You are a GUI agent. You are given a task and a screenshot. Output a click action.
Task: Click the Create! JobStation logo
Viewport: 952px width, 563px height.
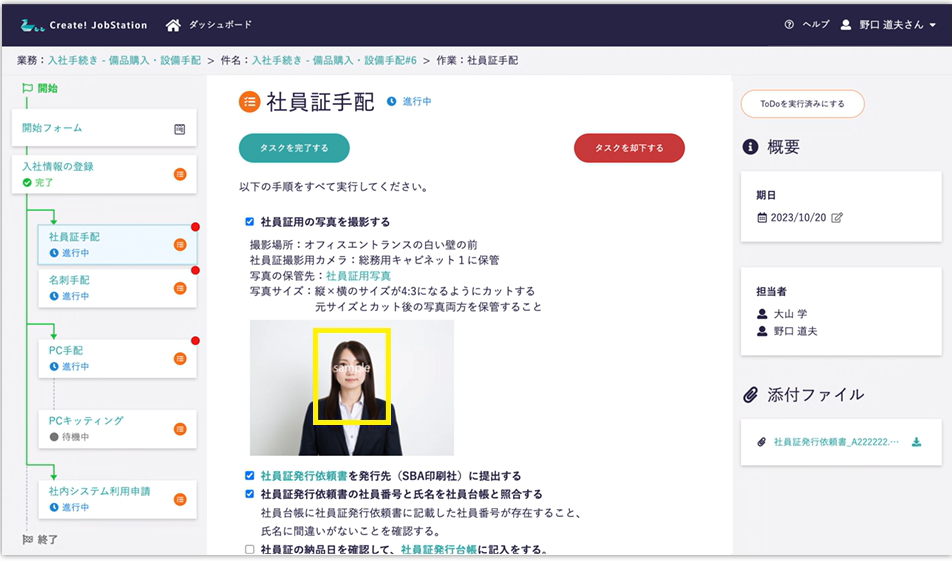tap(84, 25)
